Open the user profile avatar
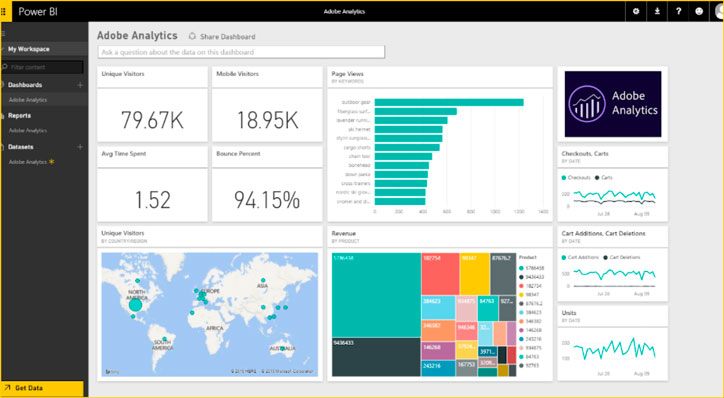The width and height of the screenshot is (724, 398). pos(719,12)
